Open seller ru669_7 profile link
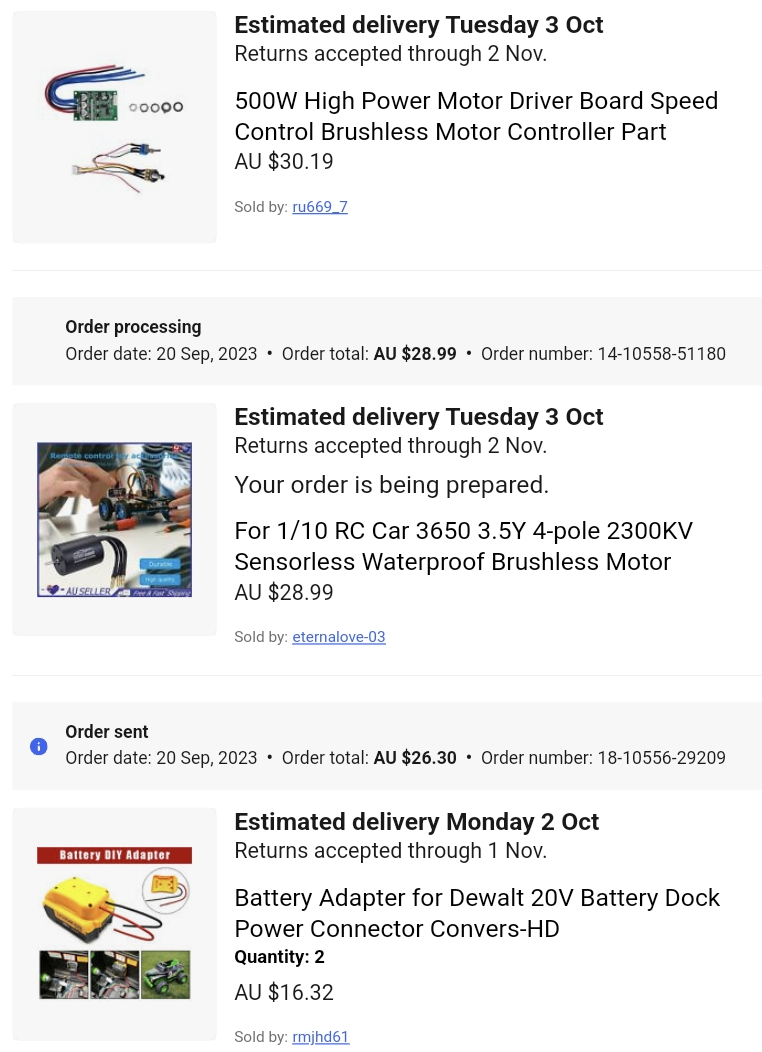Screen dimensions: 762x1052 click(320, 207)
